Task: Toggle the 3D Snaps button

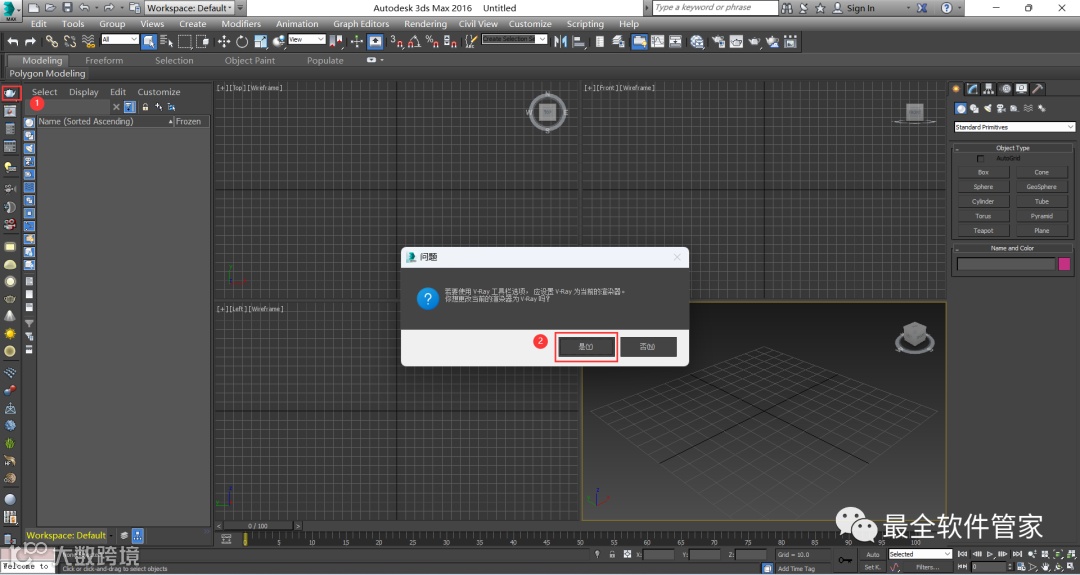Action: click(x=396, y=42)
